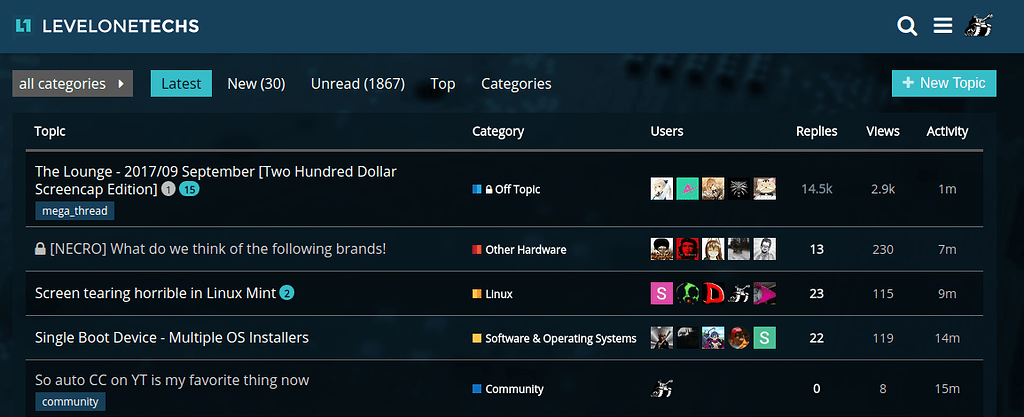Switch to the Latest tab
Image resolution: width=1024 pixels, height=417 pixels.
182,84
